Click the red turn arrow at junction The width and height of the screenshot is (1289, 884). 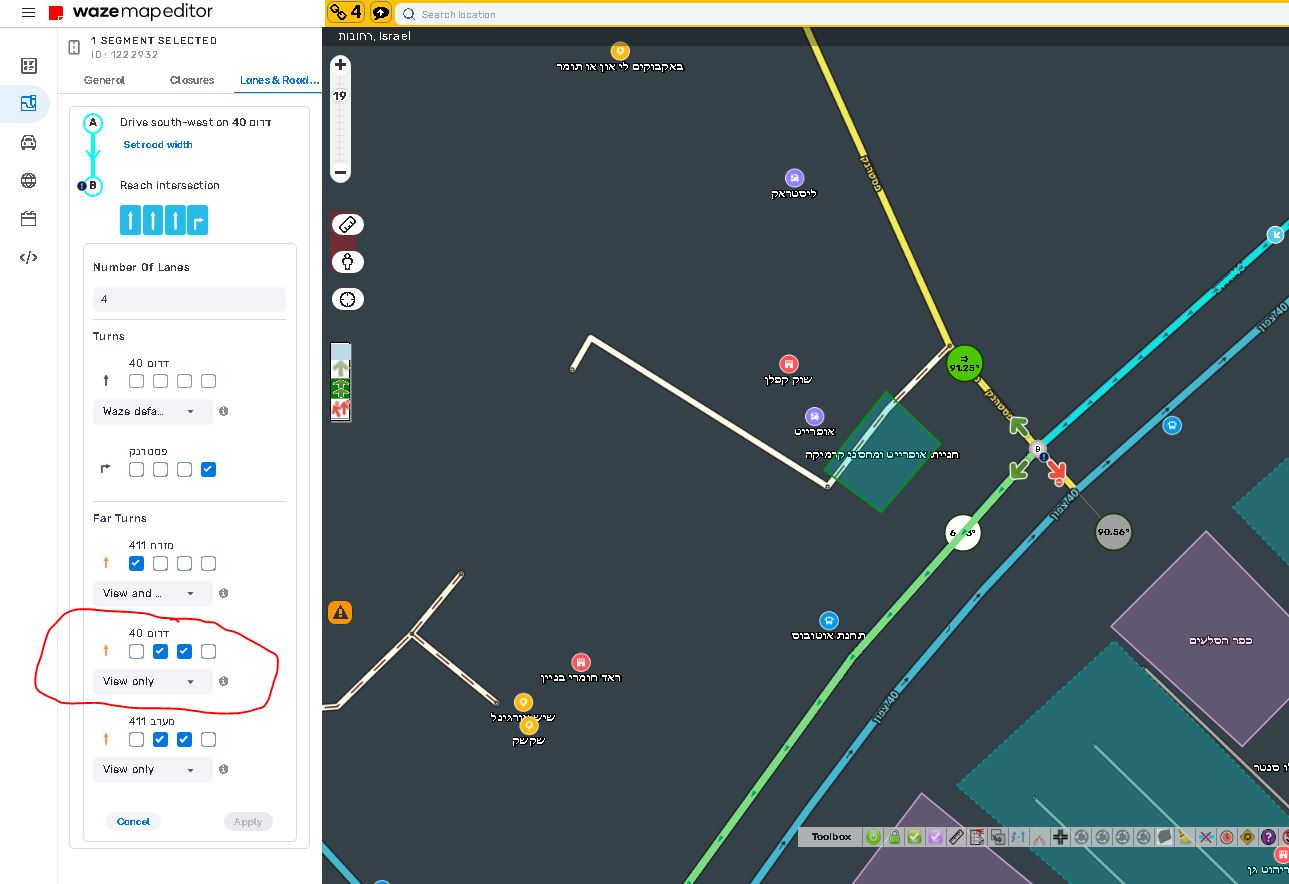pyautogui.click(x=1055, y=474)
